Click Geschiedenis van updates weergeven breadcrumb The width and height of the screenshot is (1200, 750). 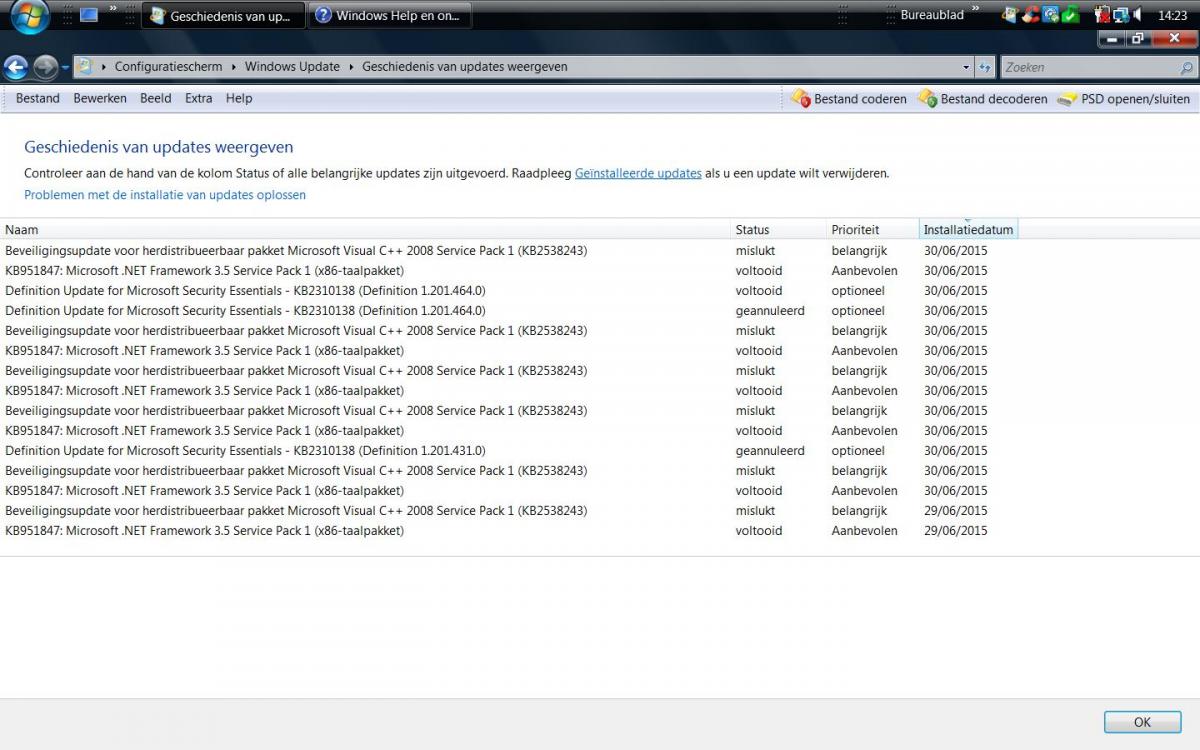465,67
